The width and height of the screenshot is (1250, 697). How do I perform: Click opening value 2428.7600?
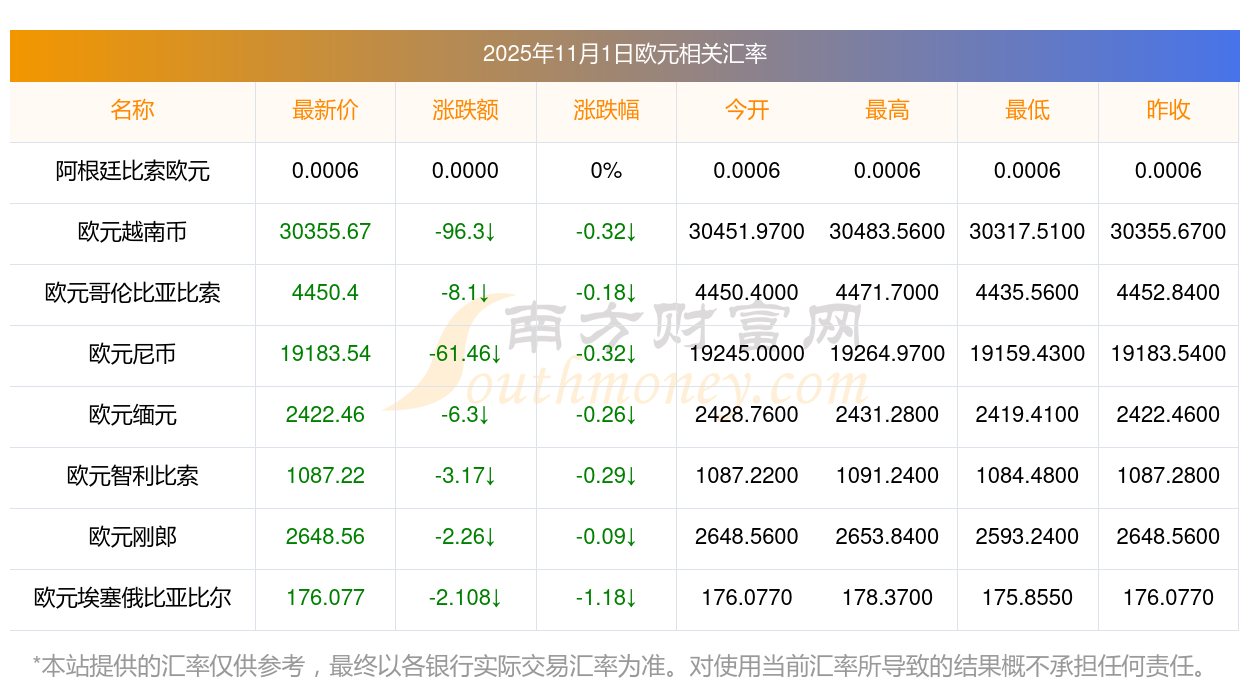[746, 415]
